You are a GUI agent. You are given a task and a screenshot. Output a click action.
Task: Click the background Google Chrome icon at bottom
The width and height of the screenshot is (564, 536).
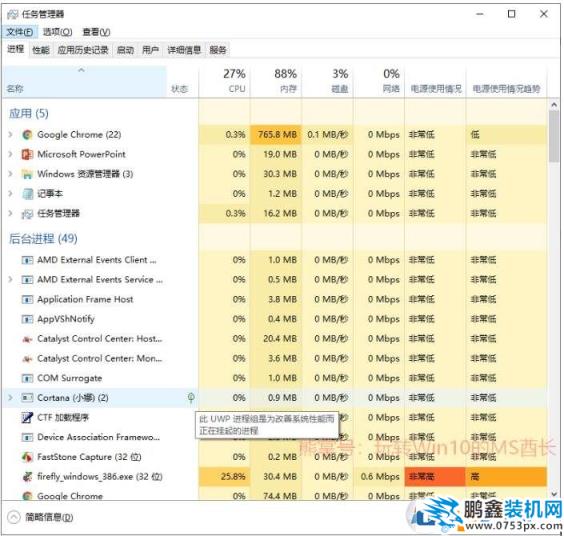[x=27, y=496]
